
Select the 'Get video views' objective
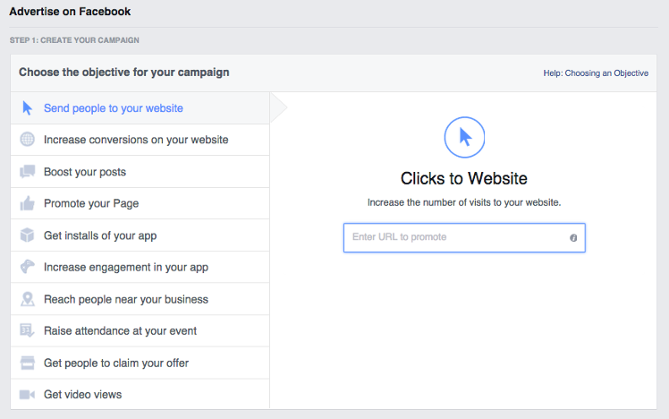140,394
